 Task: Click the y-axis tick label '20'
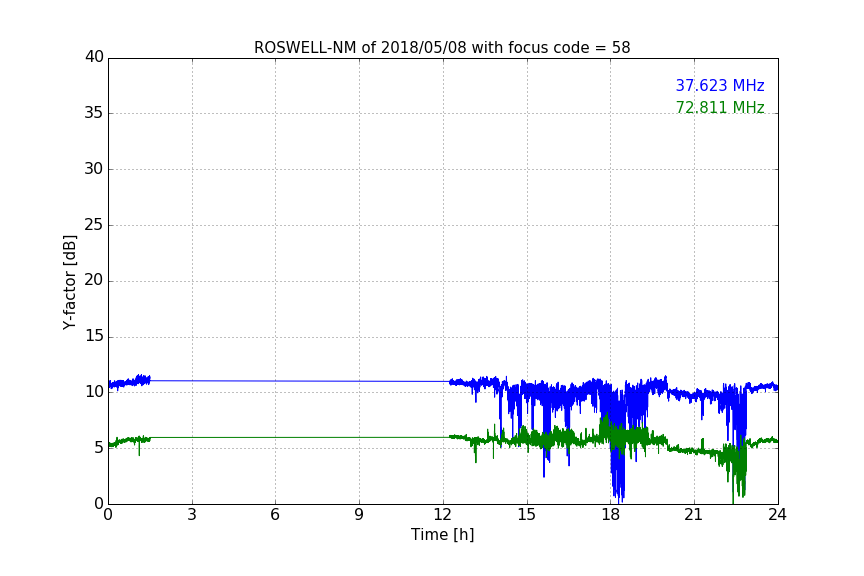click(x=94, y=280)
